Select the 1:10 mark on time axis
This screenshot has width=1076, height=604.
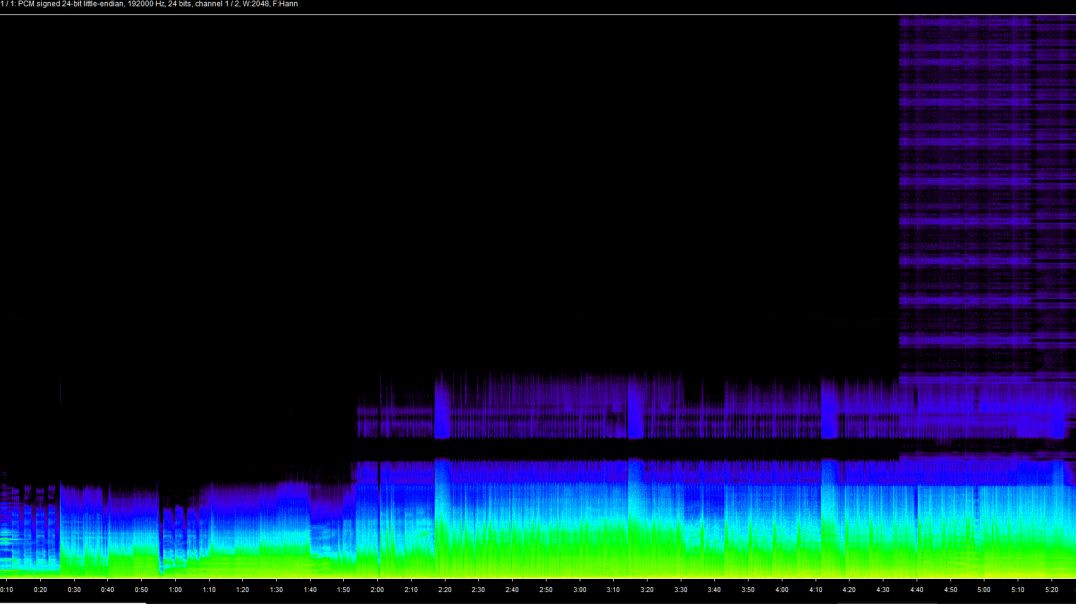click(209, 590)
